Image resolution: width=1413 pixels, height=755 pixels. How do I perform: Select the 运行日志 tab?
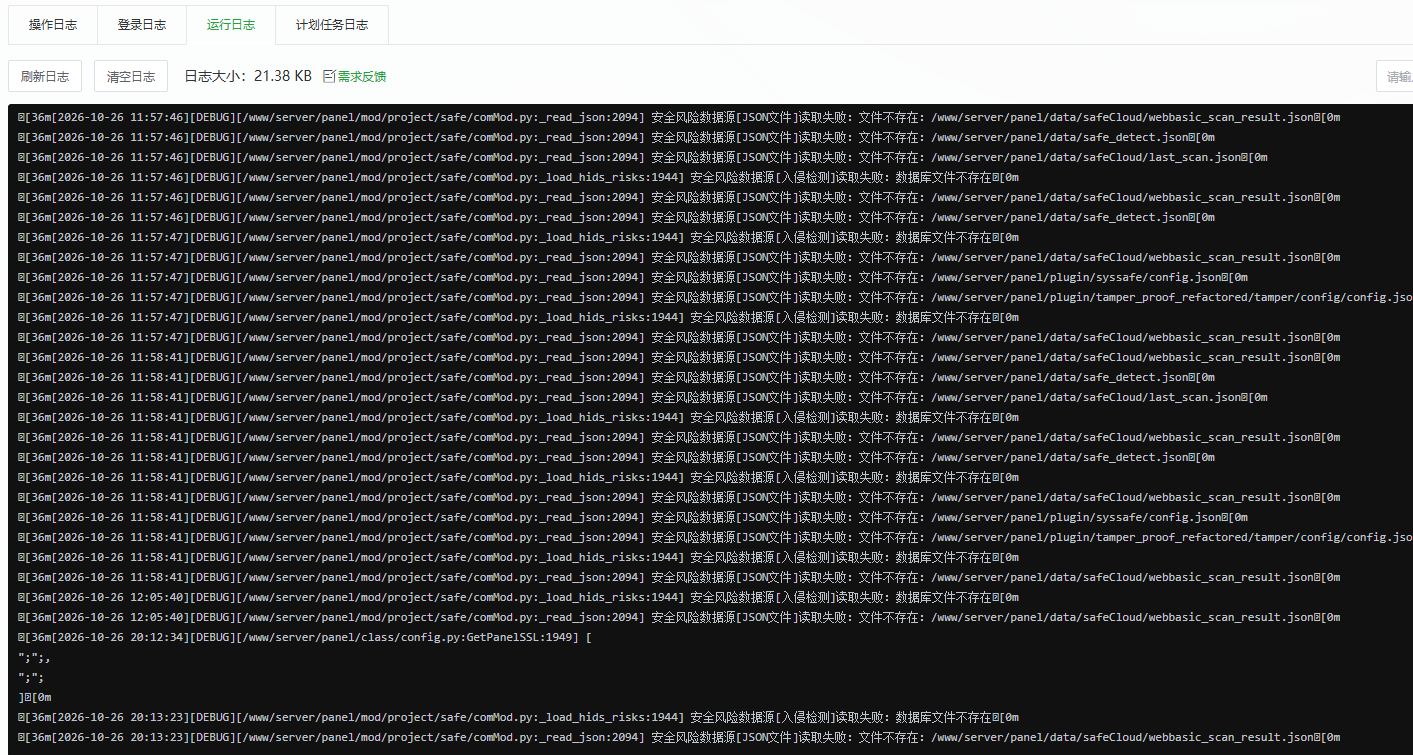pos(231,25)
